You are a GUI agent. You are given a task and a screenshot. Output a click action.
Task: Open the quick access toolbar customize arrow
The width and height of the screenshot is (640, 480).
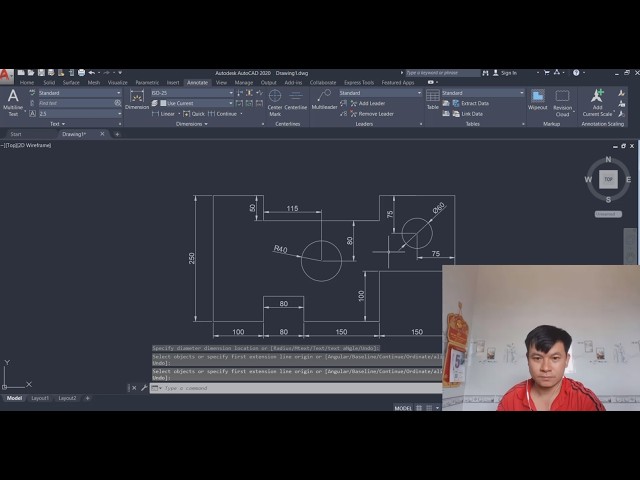(x=120, y=73)
